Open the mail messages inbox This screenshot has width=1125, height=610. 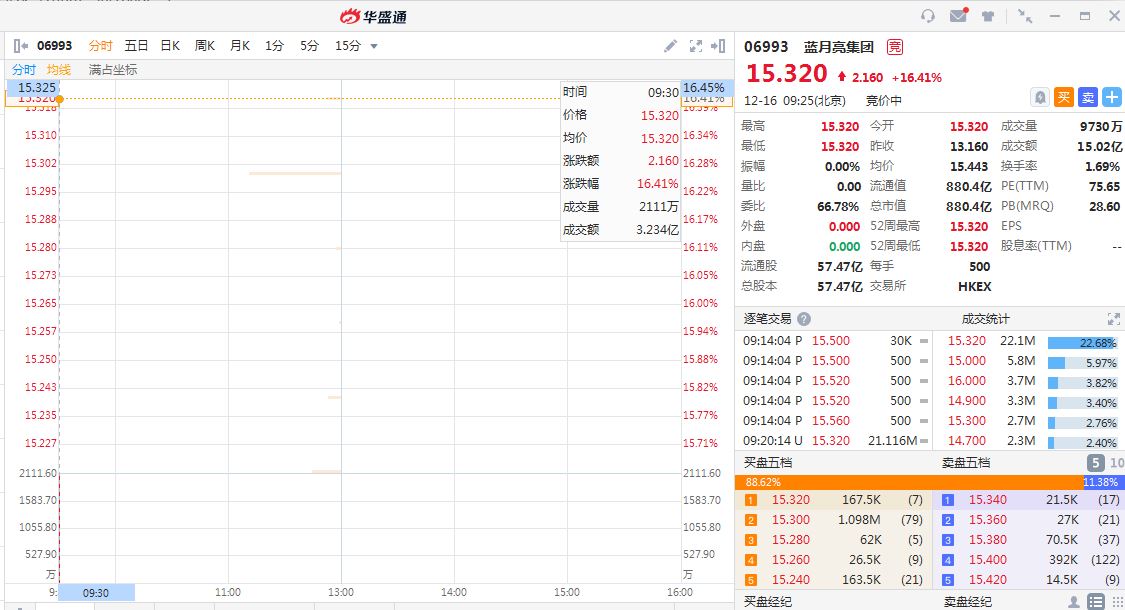coord(959,16)
